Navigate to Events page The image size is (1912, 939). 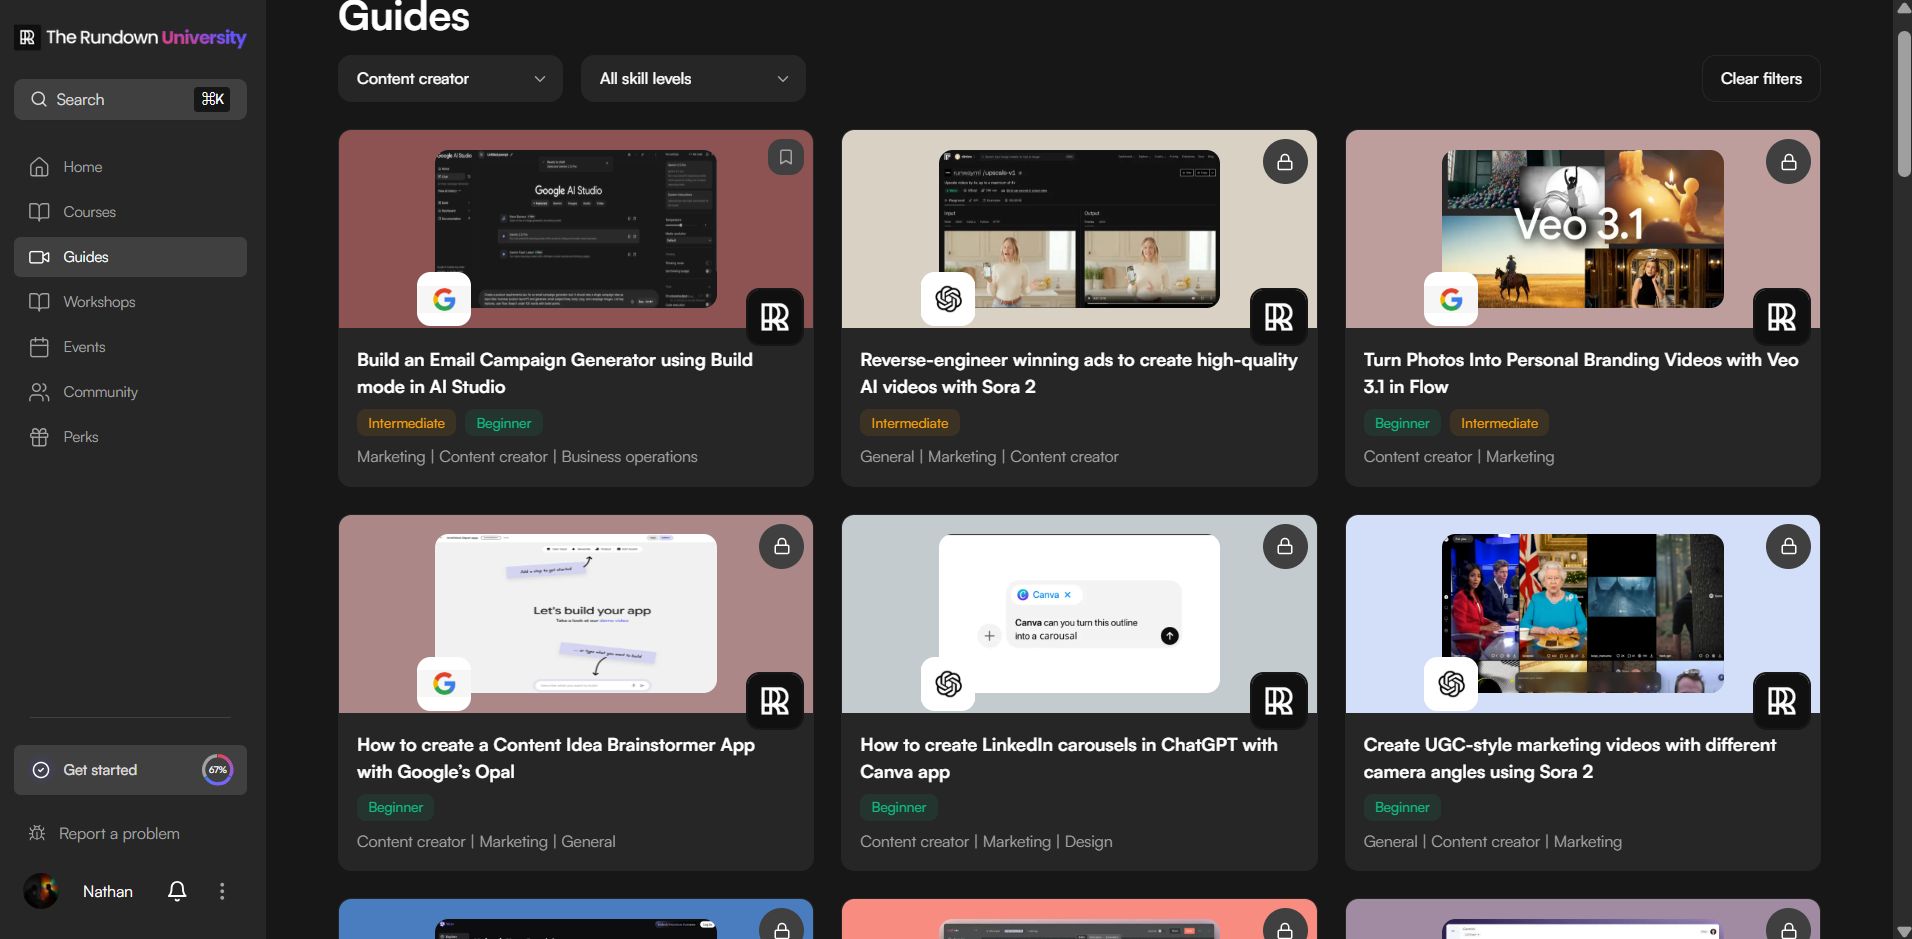coord(130,347)
